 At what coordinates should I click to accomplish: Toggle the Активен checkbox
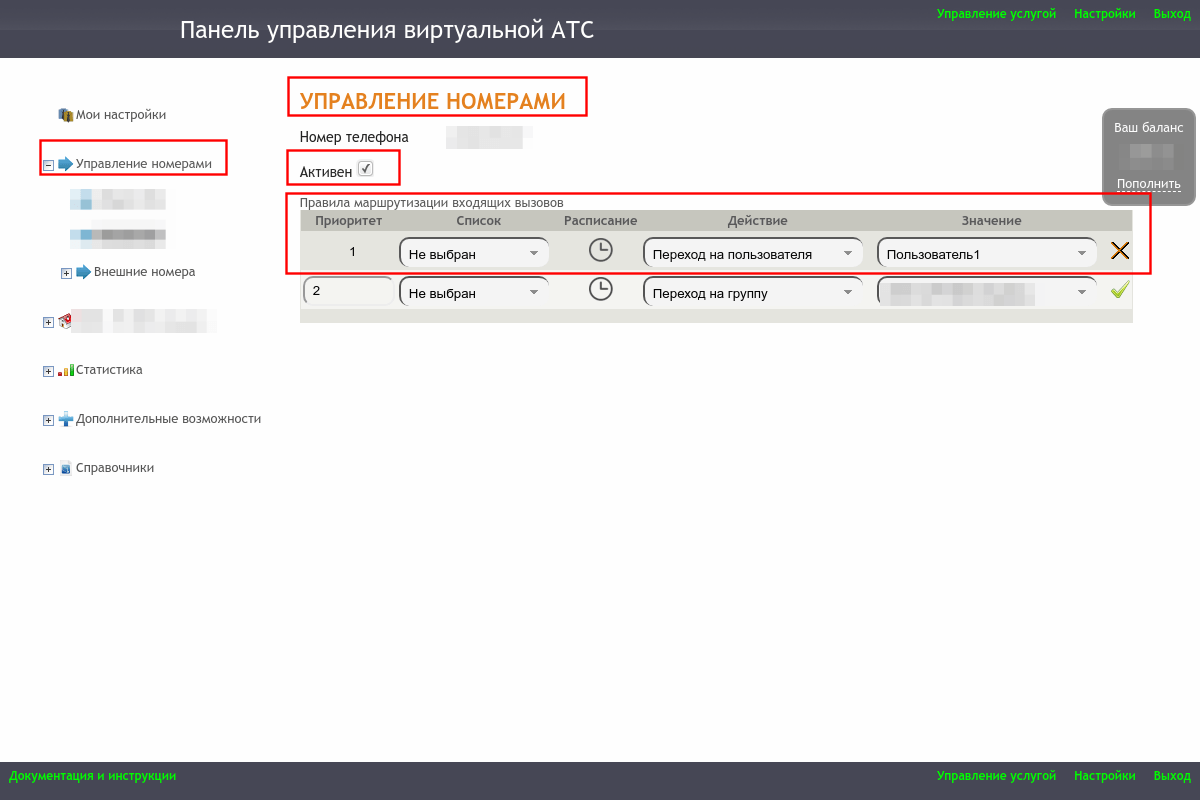[x=366, y=169]
